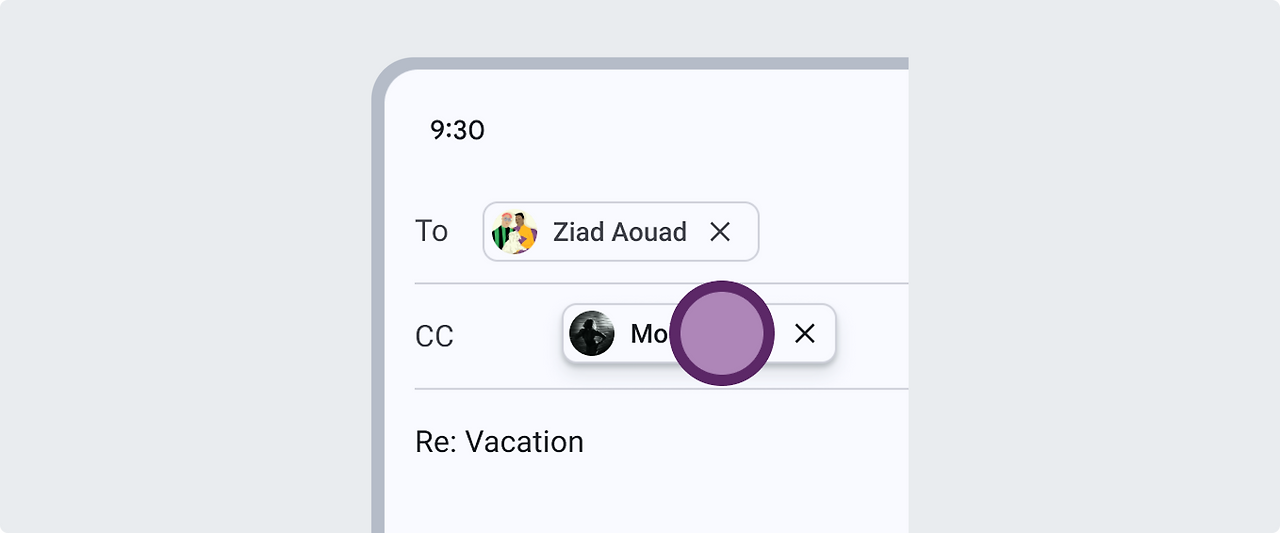Click the "To" field label
This screenshot has width=1280, height=533.
(431, 231)
